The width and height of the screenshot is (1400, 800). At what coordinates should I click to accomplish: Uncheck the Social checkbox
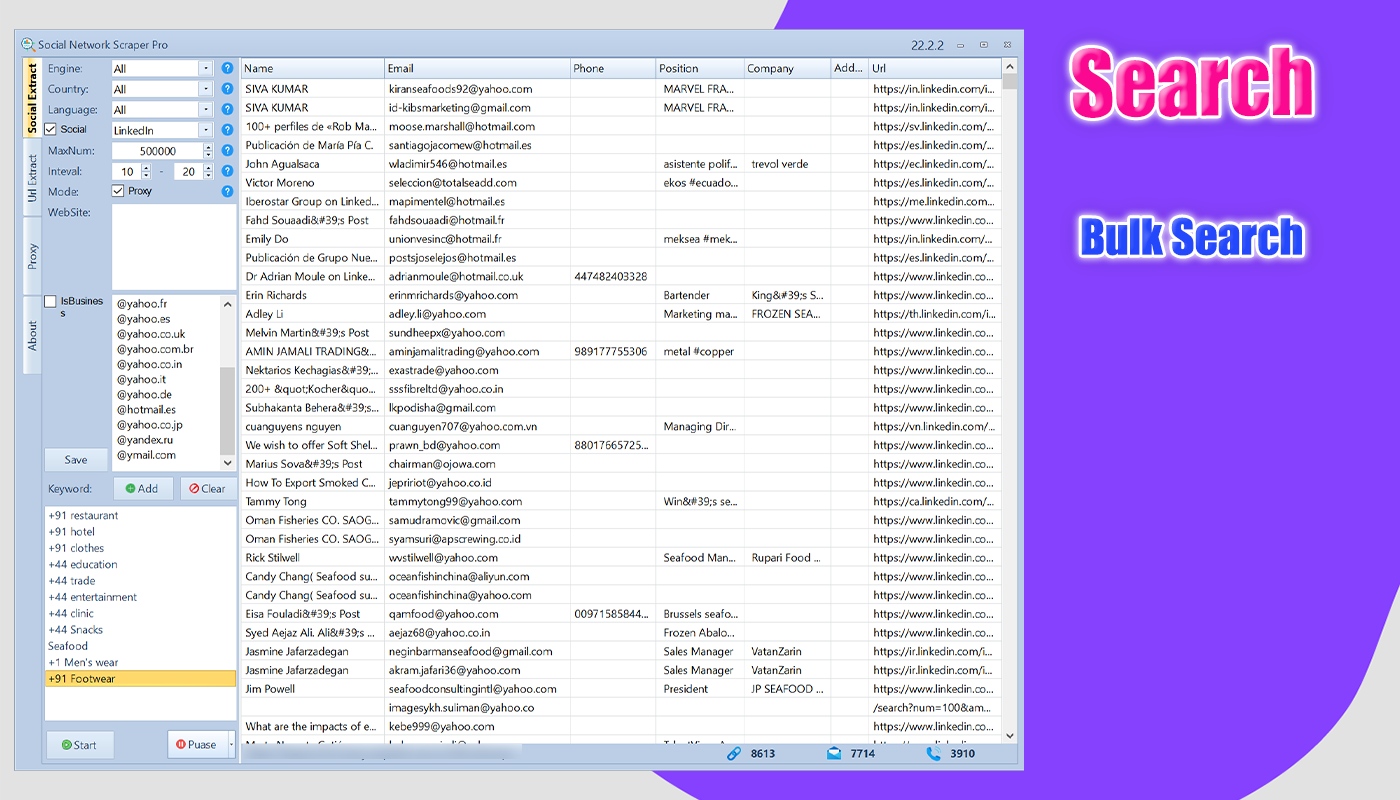pos(49,129)
